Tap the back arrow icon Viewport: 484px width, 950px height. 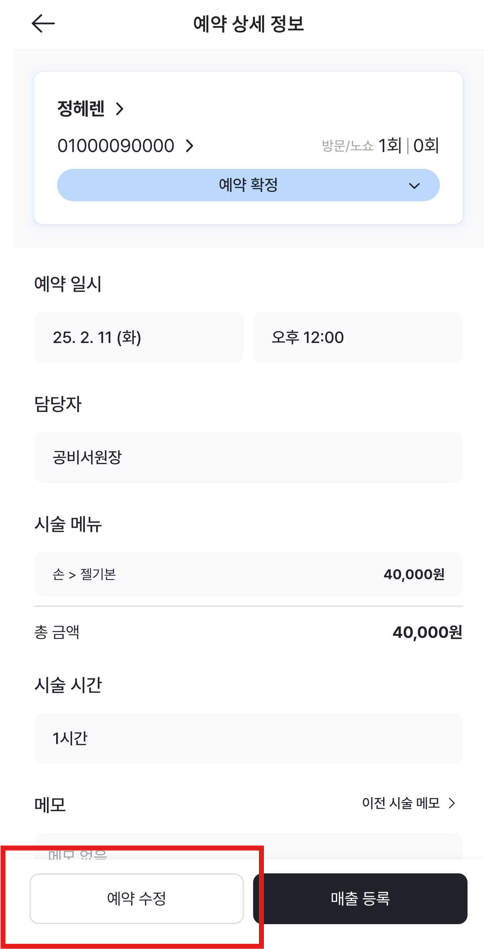(x=43, y=24)
